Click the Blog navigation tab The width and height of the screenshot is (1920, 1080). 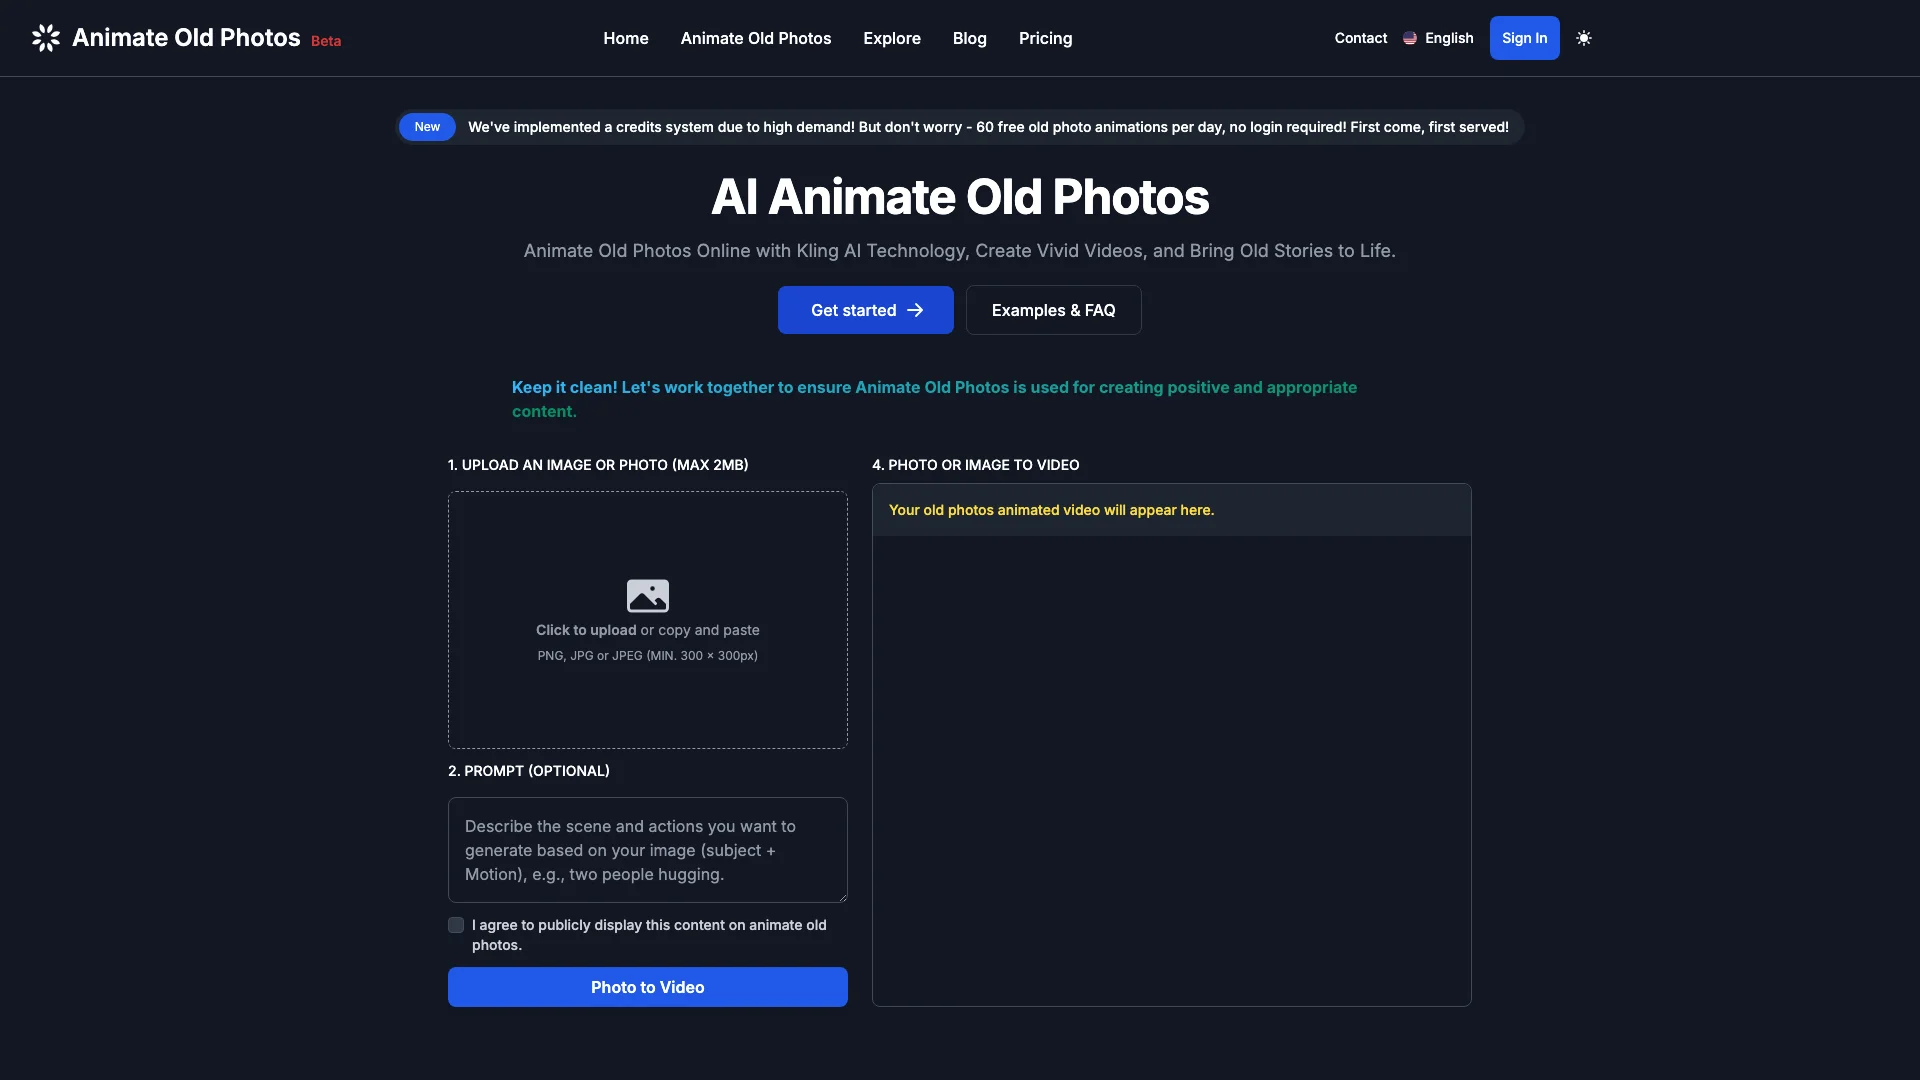(x=969, y=38)
